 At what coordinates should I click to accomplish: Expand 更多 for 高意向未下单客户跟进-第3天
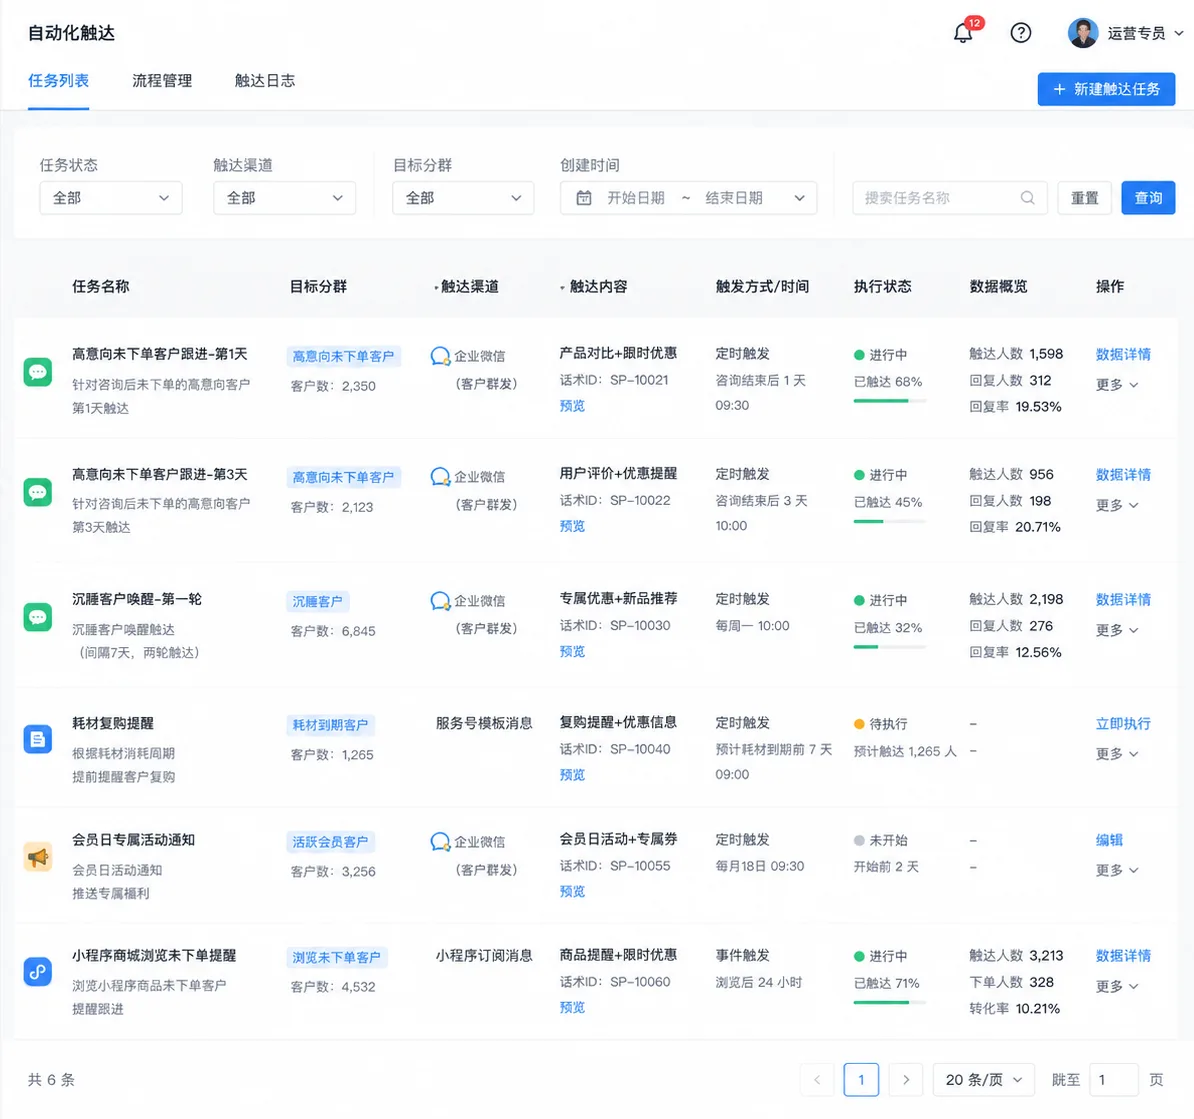[x=1117, y=505]
